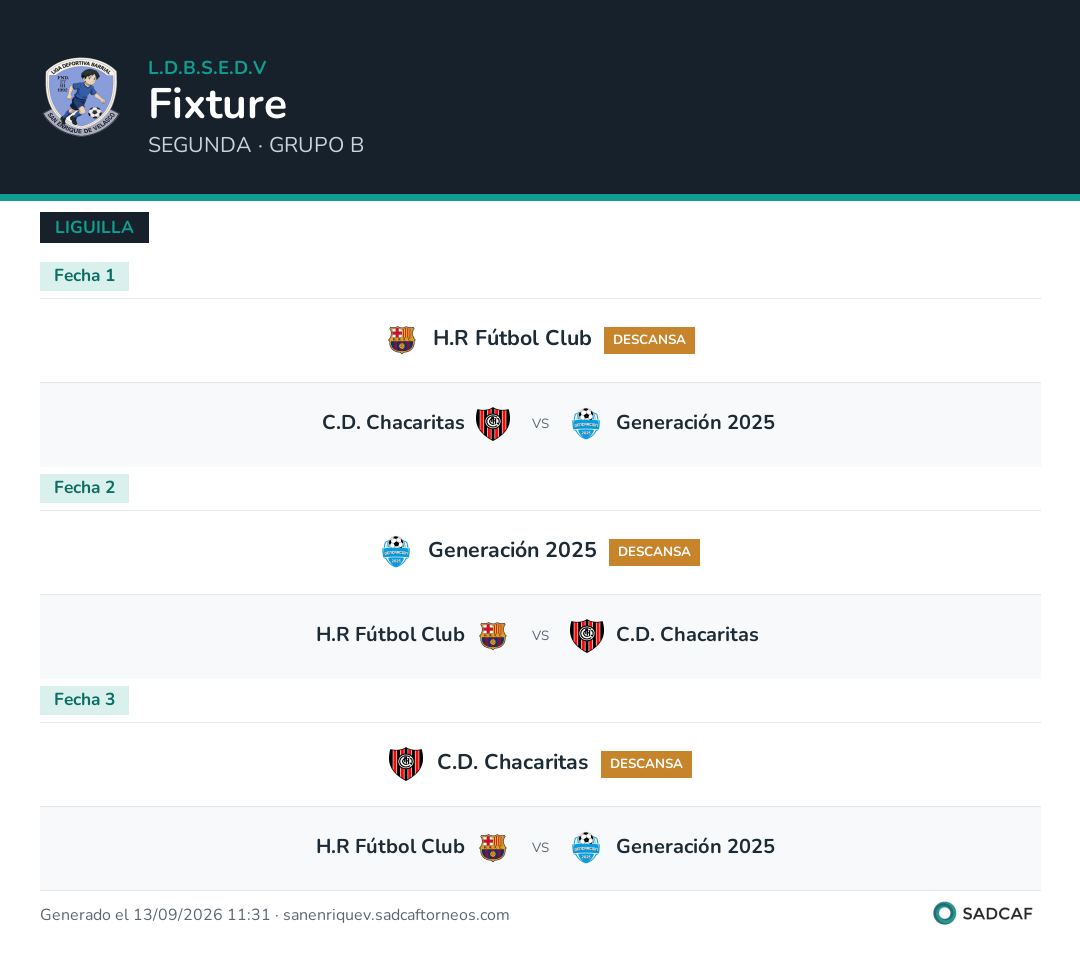Click the L.D.B.S.E.D.V league name text
The width and height of the screenshot is (1080, 966).
(207, 68)
